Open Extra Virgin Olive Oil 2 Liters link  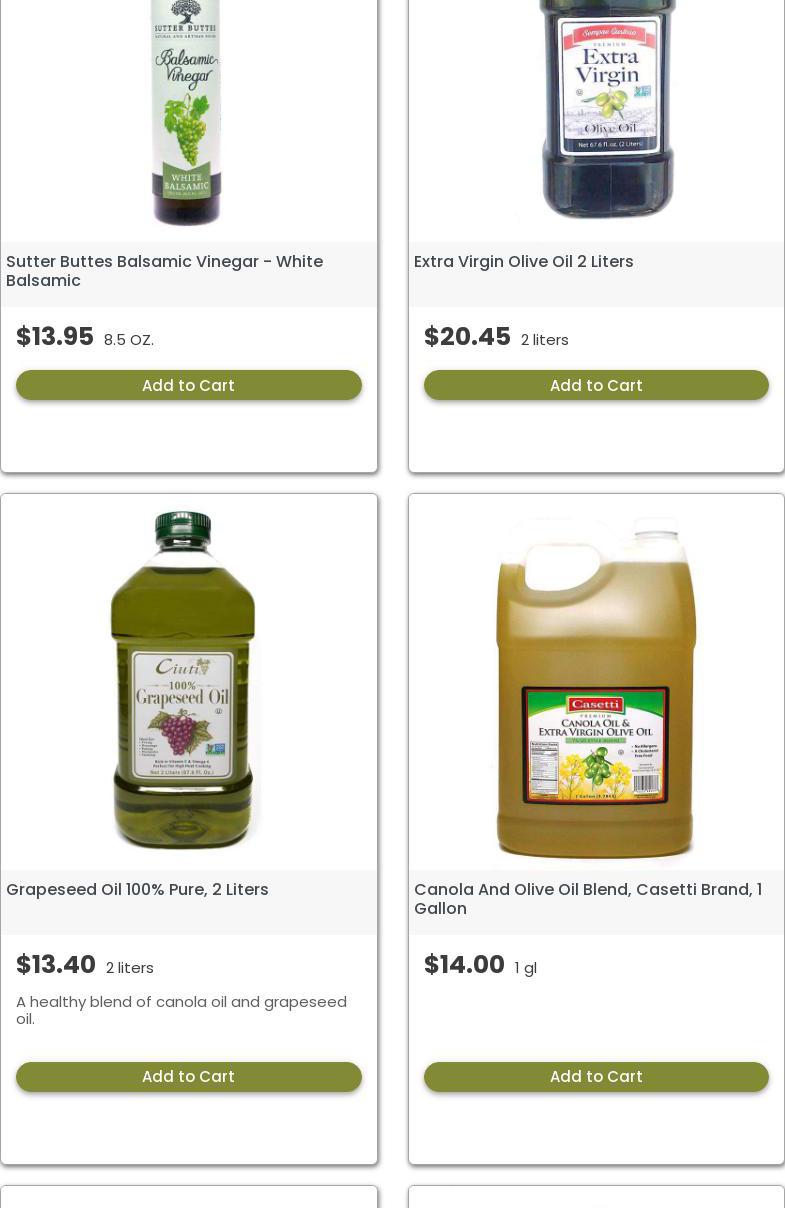[524, 261]
